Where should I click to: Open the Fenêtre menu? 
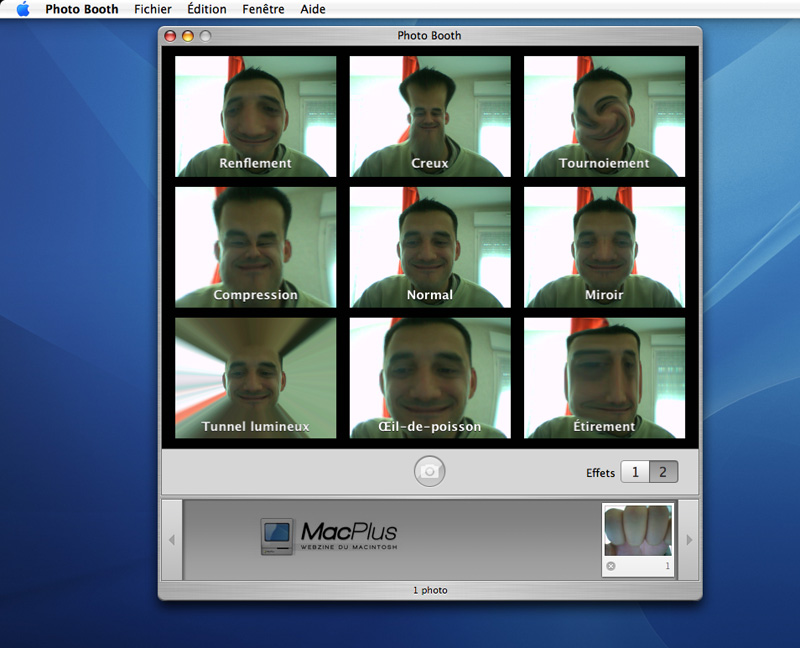(263, 9)
